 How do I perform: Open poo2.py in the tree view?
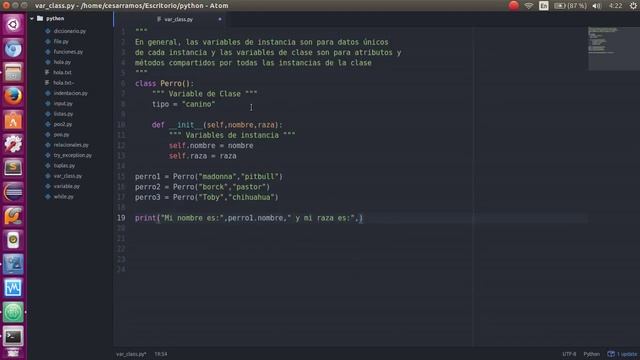point(62,124)
